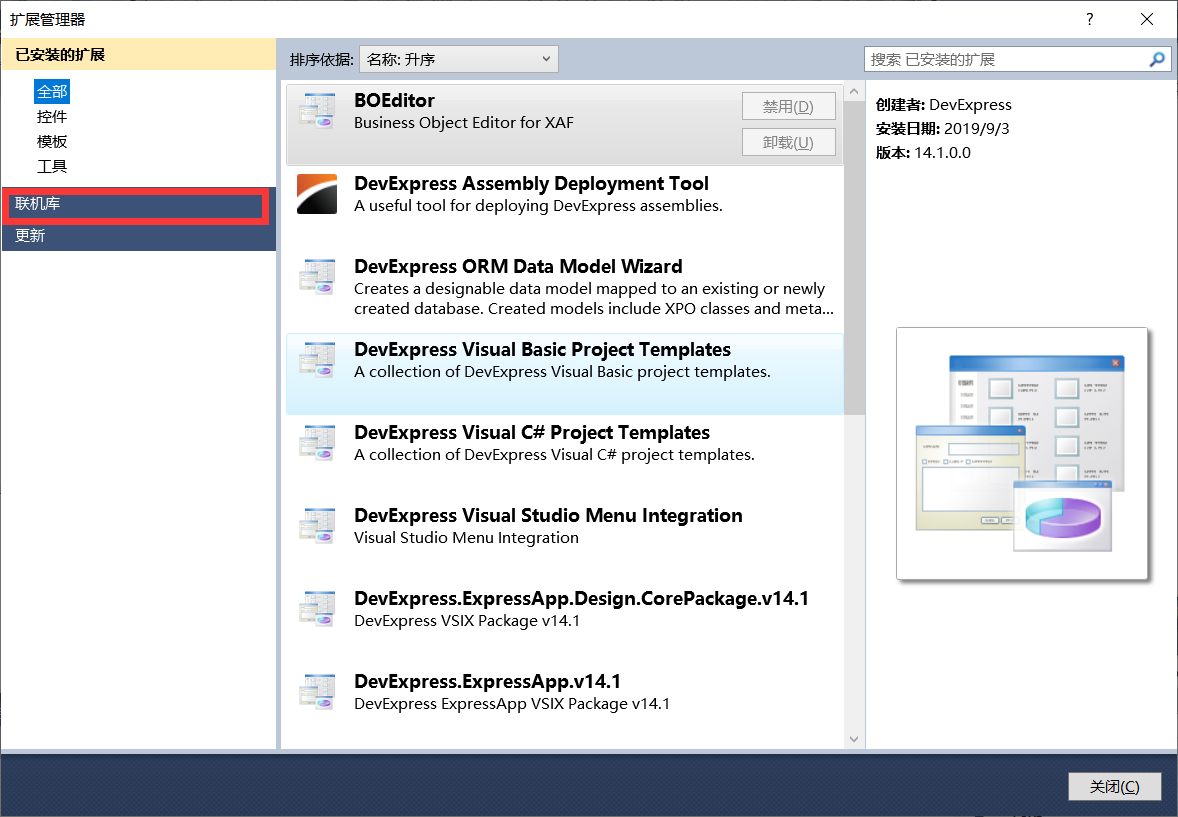Click the scroll down arrow of extension list
1178x817 pixels.
click(x=853, y=739)
